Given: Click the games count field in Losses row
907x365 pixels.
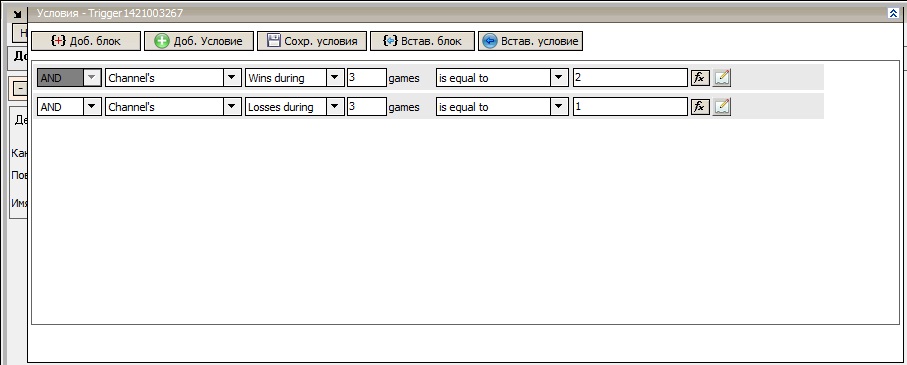Looking at the screenshot, I should click(367, 106).
